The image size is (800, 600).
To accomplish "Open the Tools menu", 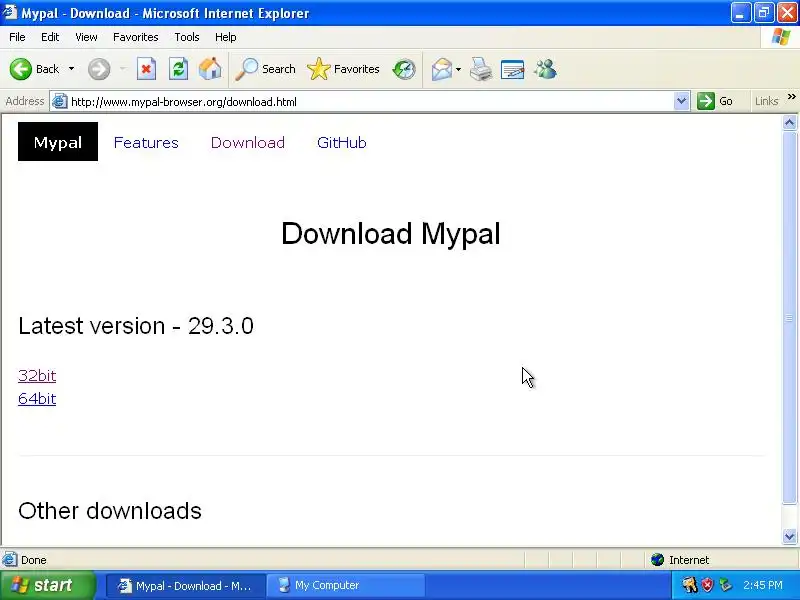I will [x=187, y=37].
